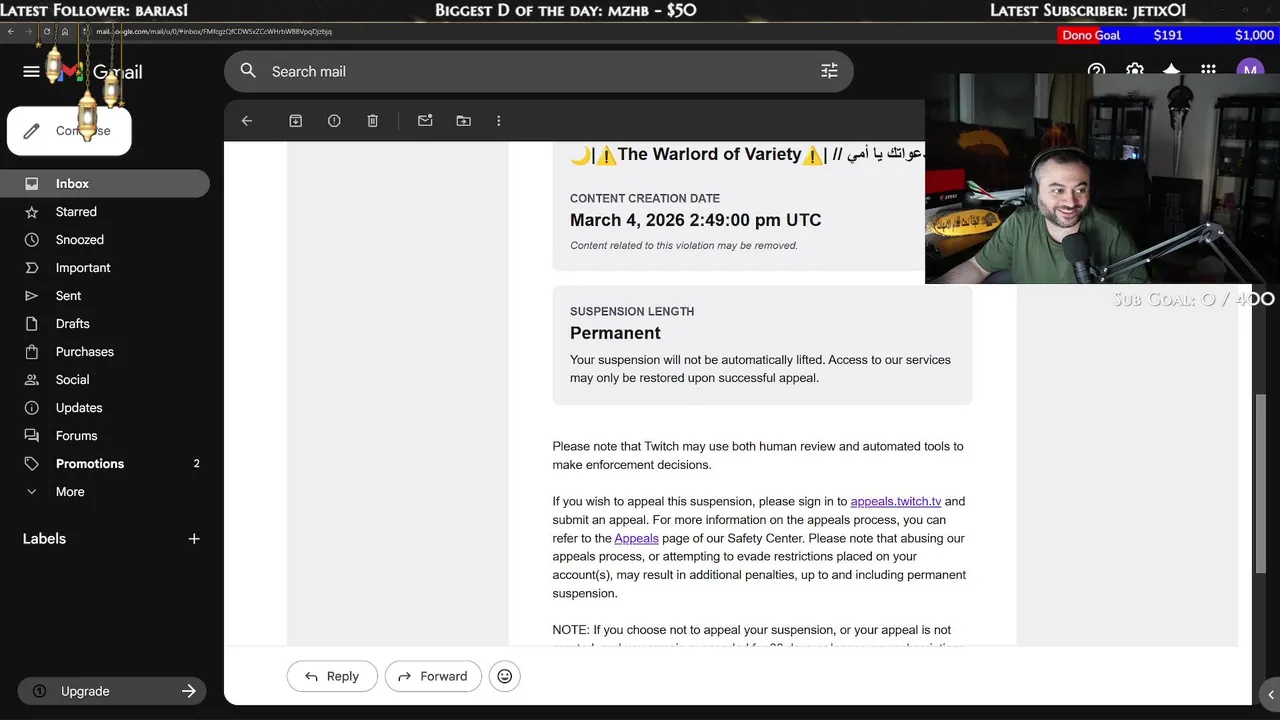Open the Updates category

105,408
